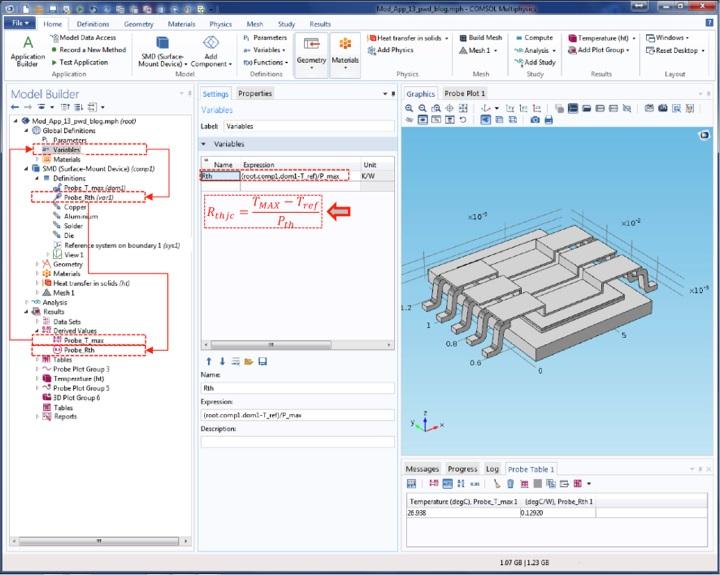Switch to the Definitions ribbon tab
Viewport: 720px width, 575px height.
click(93, 24)
